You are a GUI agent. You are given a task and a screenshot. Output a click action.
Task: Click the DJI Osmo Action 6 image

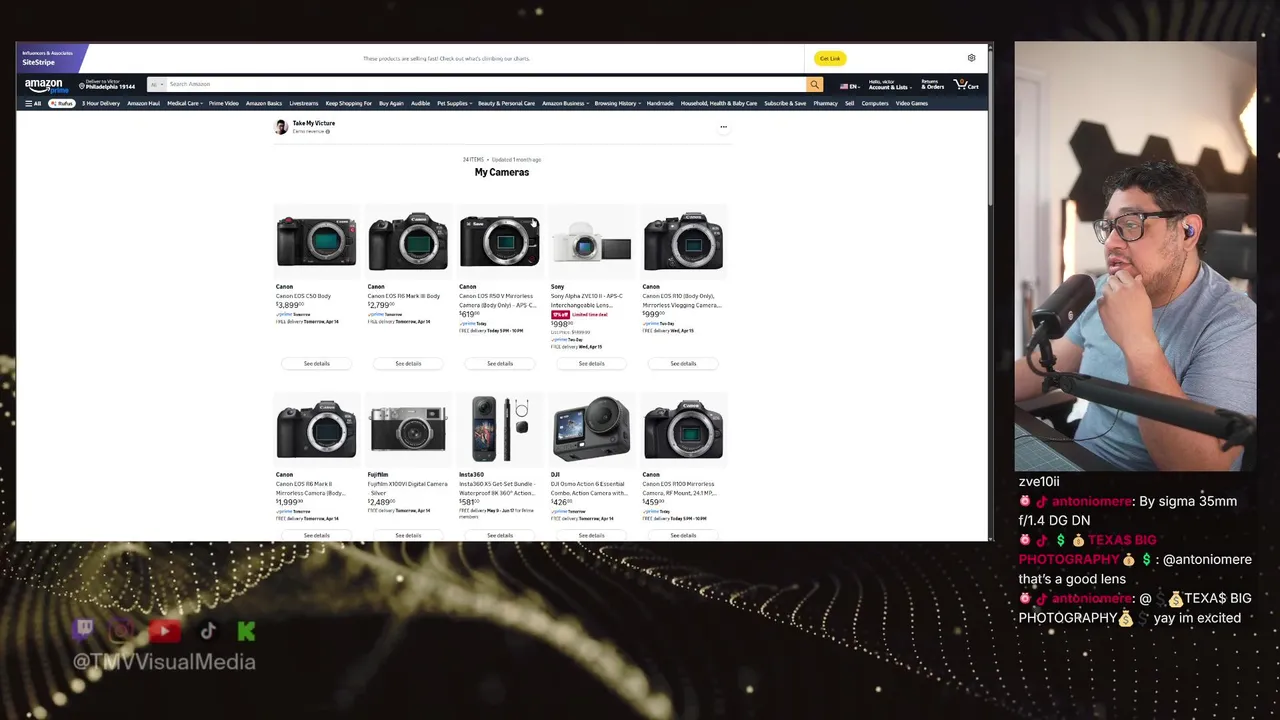coord(591,429)
